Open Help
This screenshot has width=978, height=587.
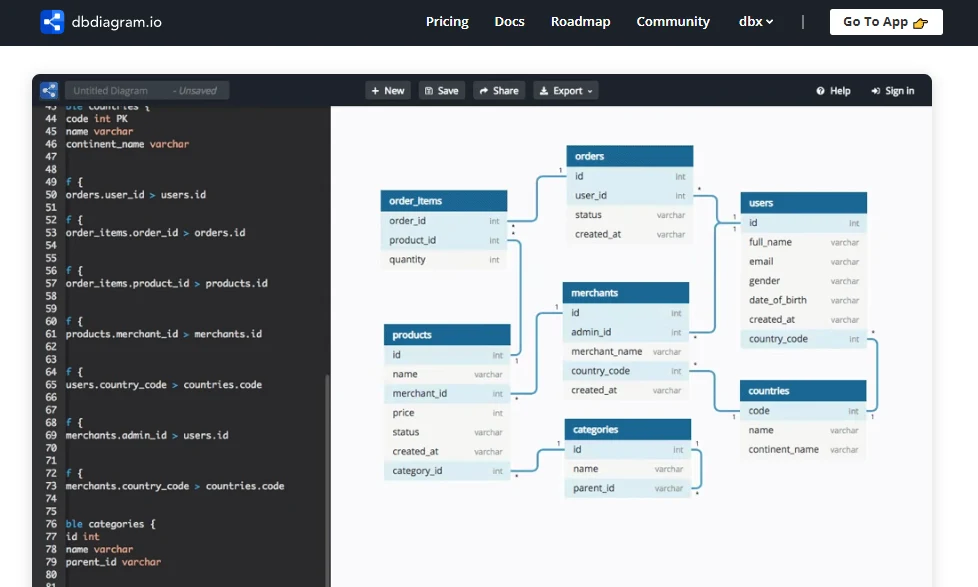pyautogui.click(x=833, y=90)
